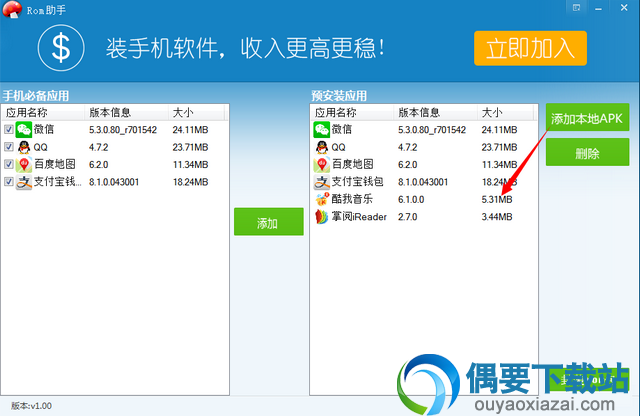640x416 pixels.
Task: Click the green 添加 button
Action: pos(269,222)
